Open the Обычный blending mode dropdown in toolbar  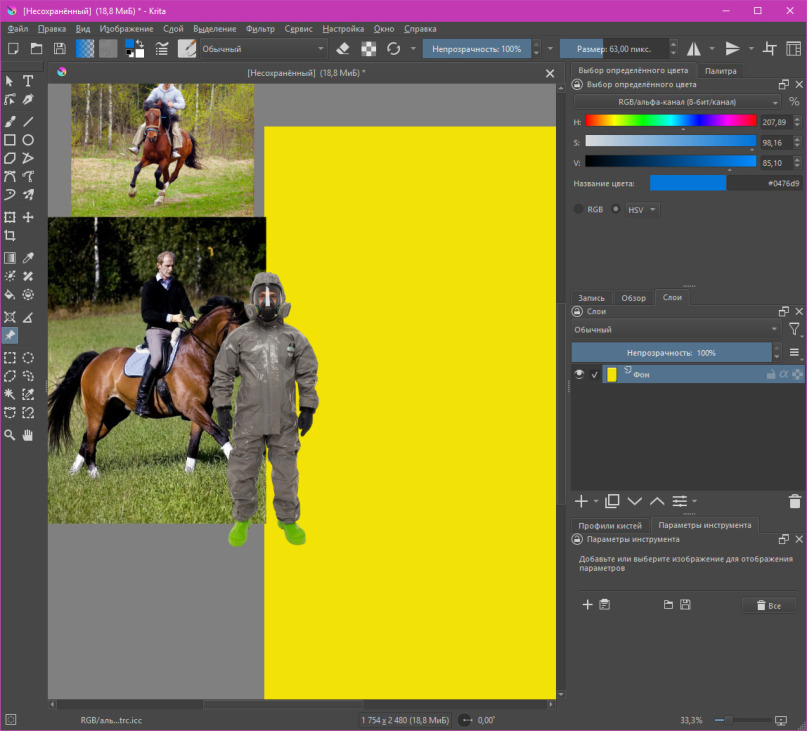pyautogui.click(x=263, y=49)
